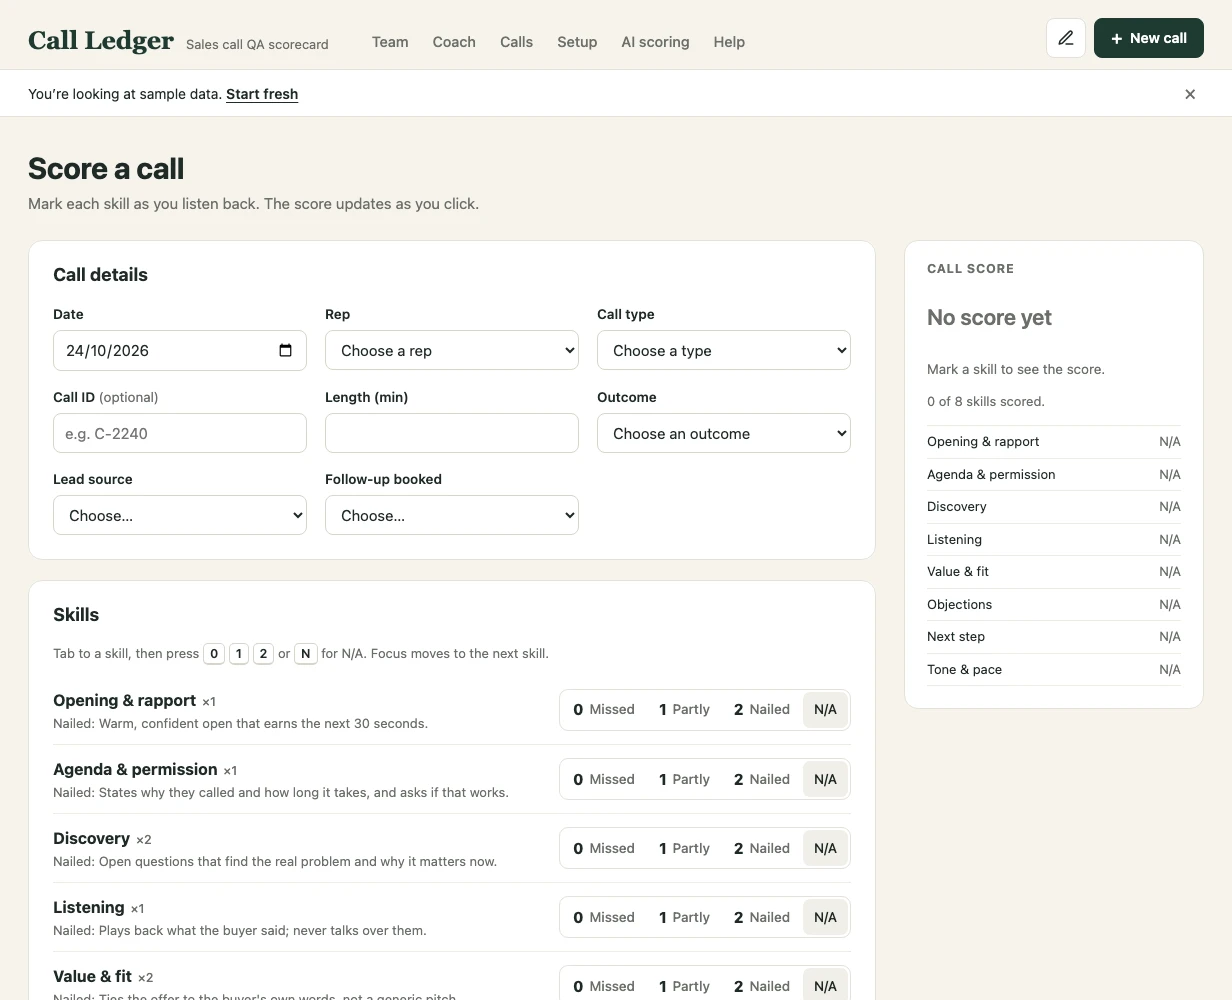Click the Listening skill name in Skills

point(88,907)
